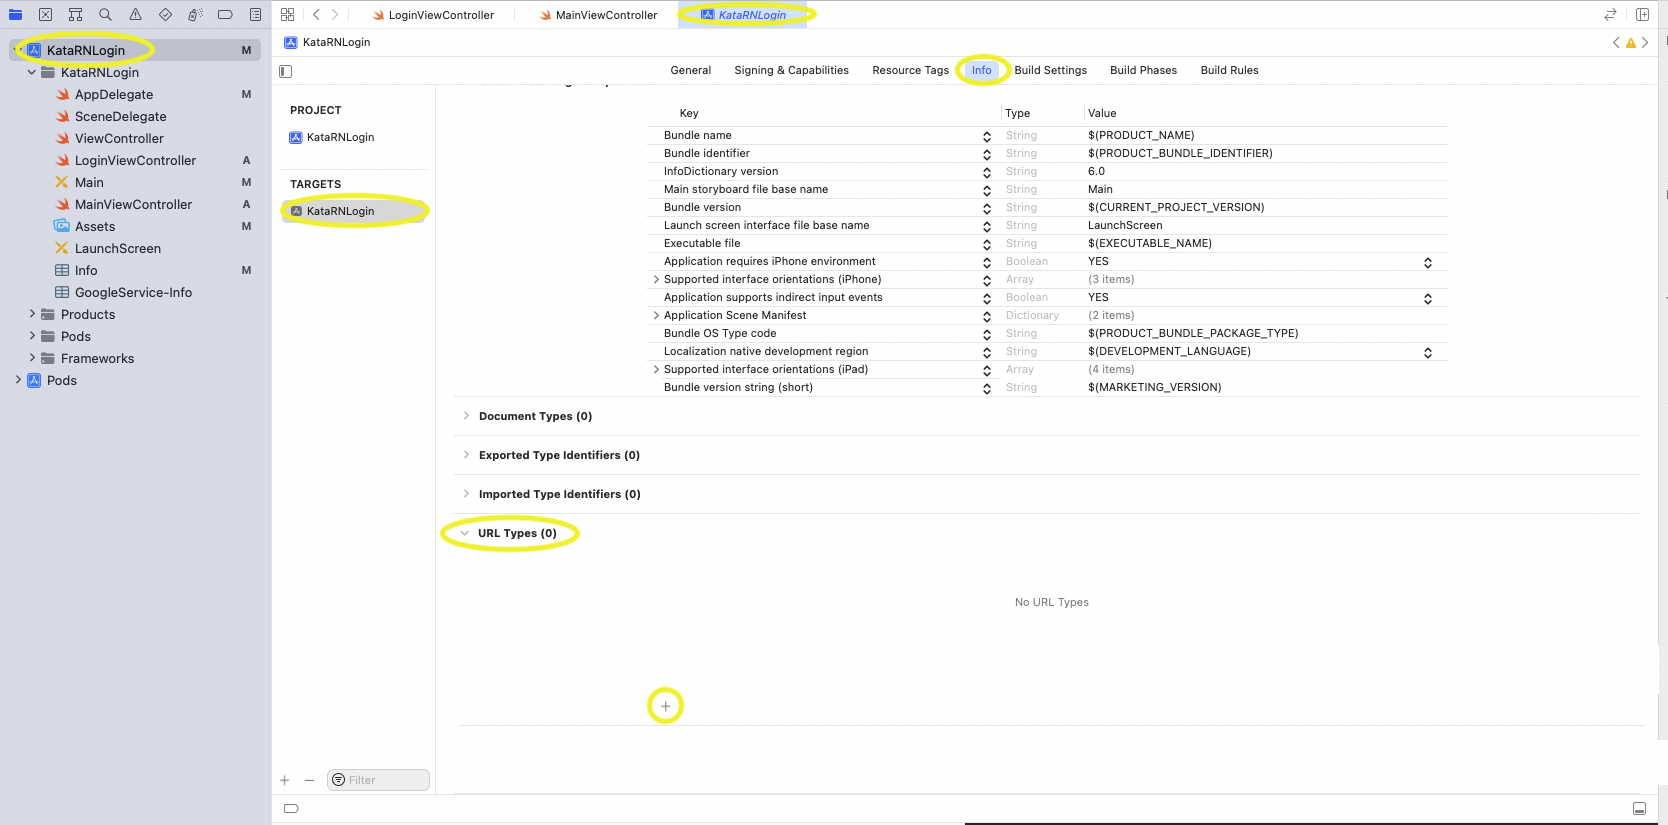The height and width of the screenshot is (825, 1668).
Task: Open the Find navigator magnifier icon
Action: click(105, 15)
